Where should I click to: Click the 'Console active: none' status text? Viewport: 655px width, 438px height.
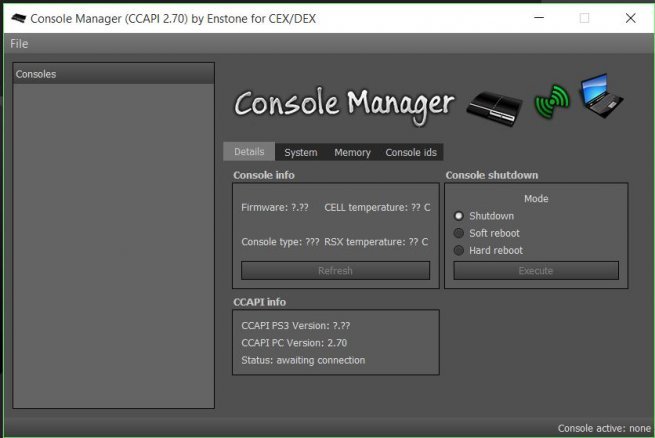tap(603, 428)
